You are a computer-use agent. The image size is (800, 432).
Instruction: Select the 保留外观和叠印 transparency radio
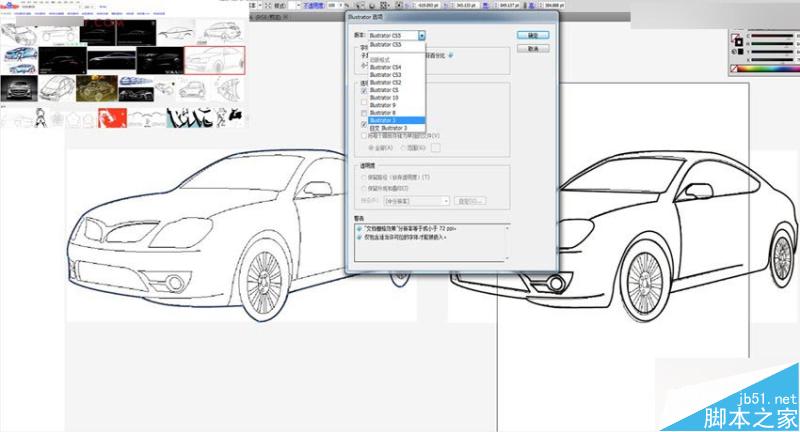pyautogui.click(x=364, y=189)
